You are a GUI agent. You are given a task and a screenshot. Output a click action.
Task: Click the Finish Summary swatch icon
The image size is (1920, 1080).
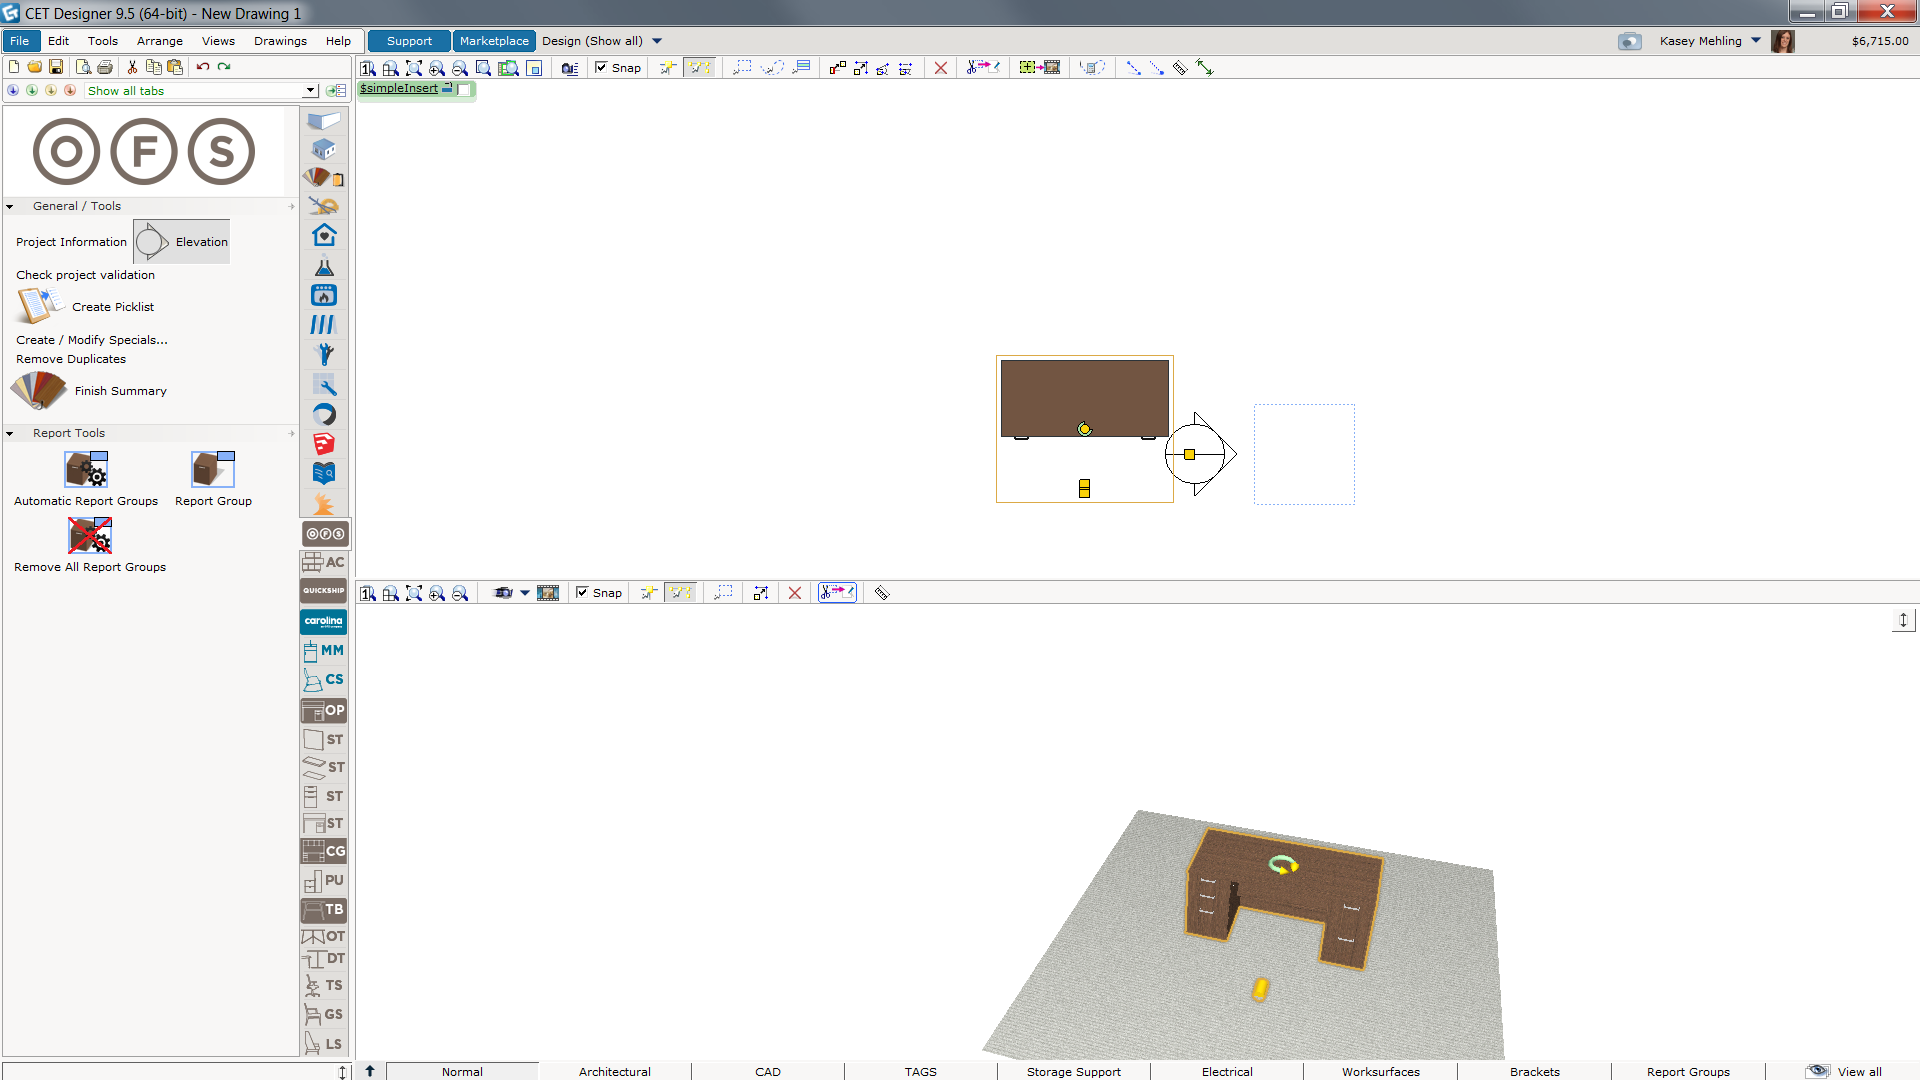tap(38, 391)
